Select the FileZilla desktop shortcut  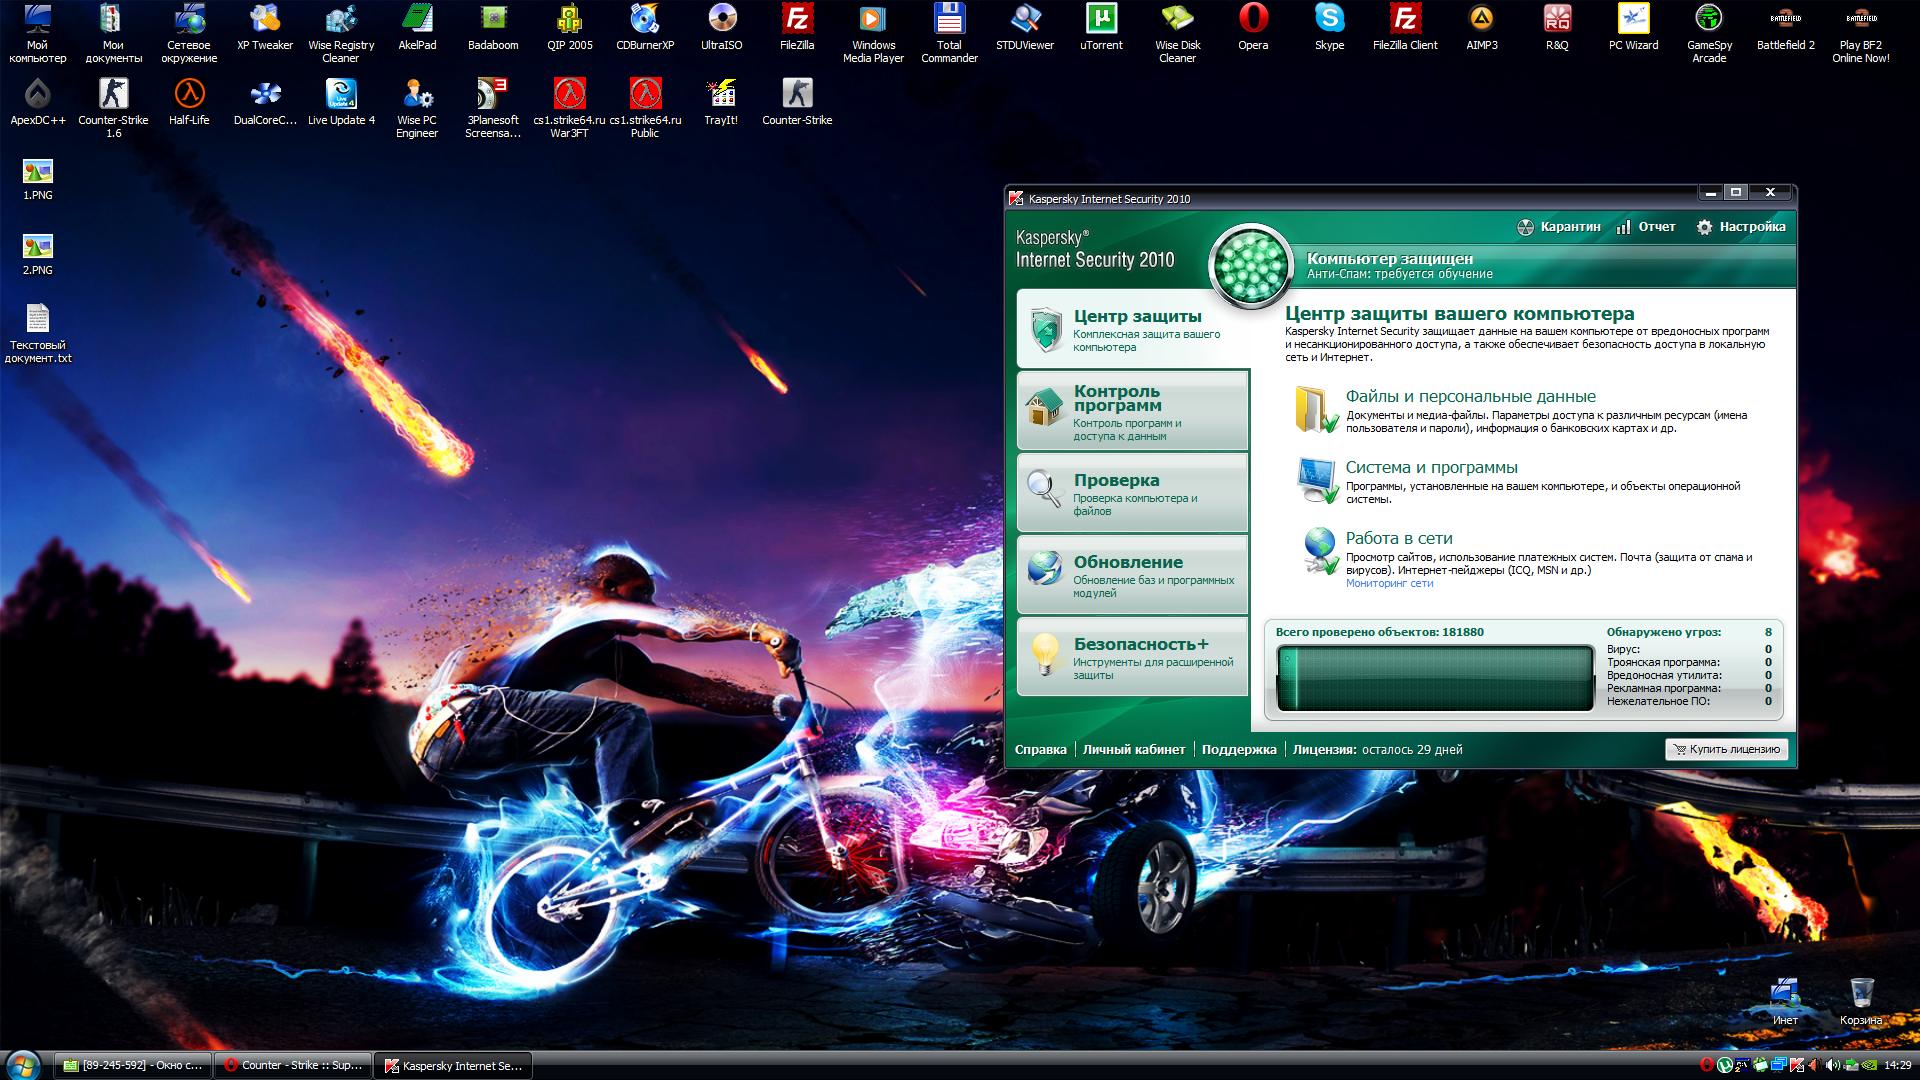tap(797, 28)
